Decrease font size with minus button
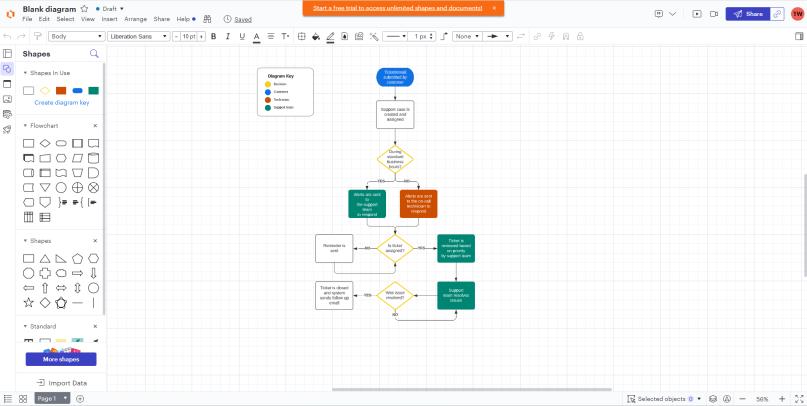The height and width of the screenshot is (406, 807). (x=176, y=37)
